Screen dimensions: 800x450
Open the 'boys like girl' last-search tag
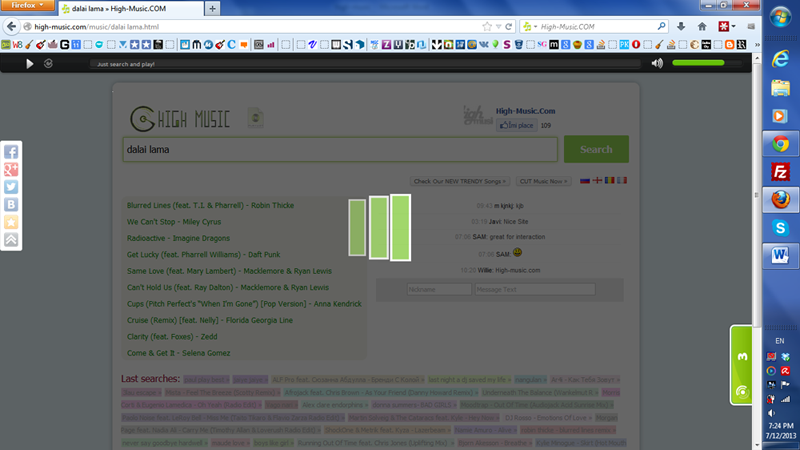(x=273, y=443)
